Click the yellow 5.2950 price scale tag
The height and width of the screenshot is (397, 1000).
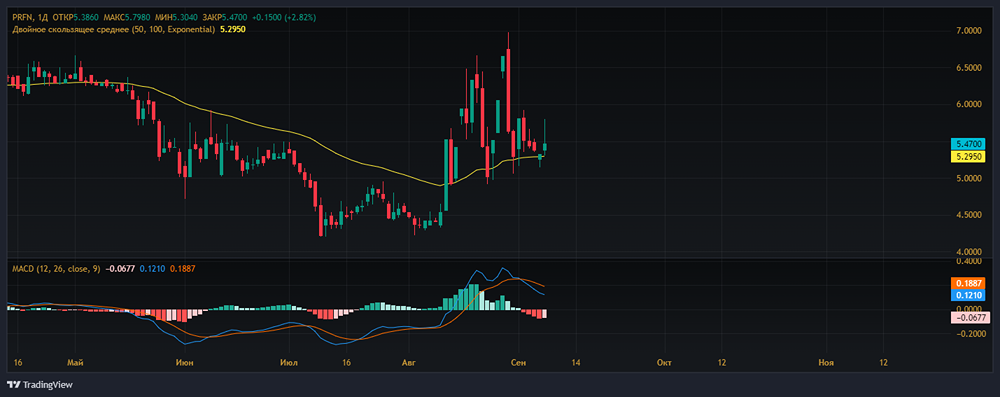(968, 156)
